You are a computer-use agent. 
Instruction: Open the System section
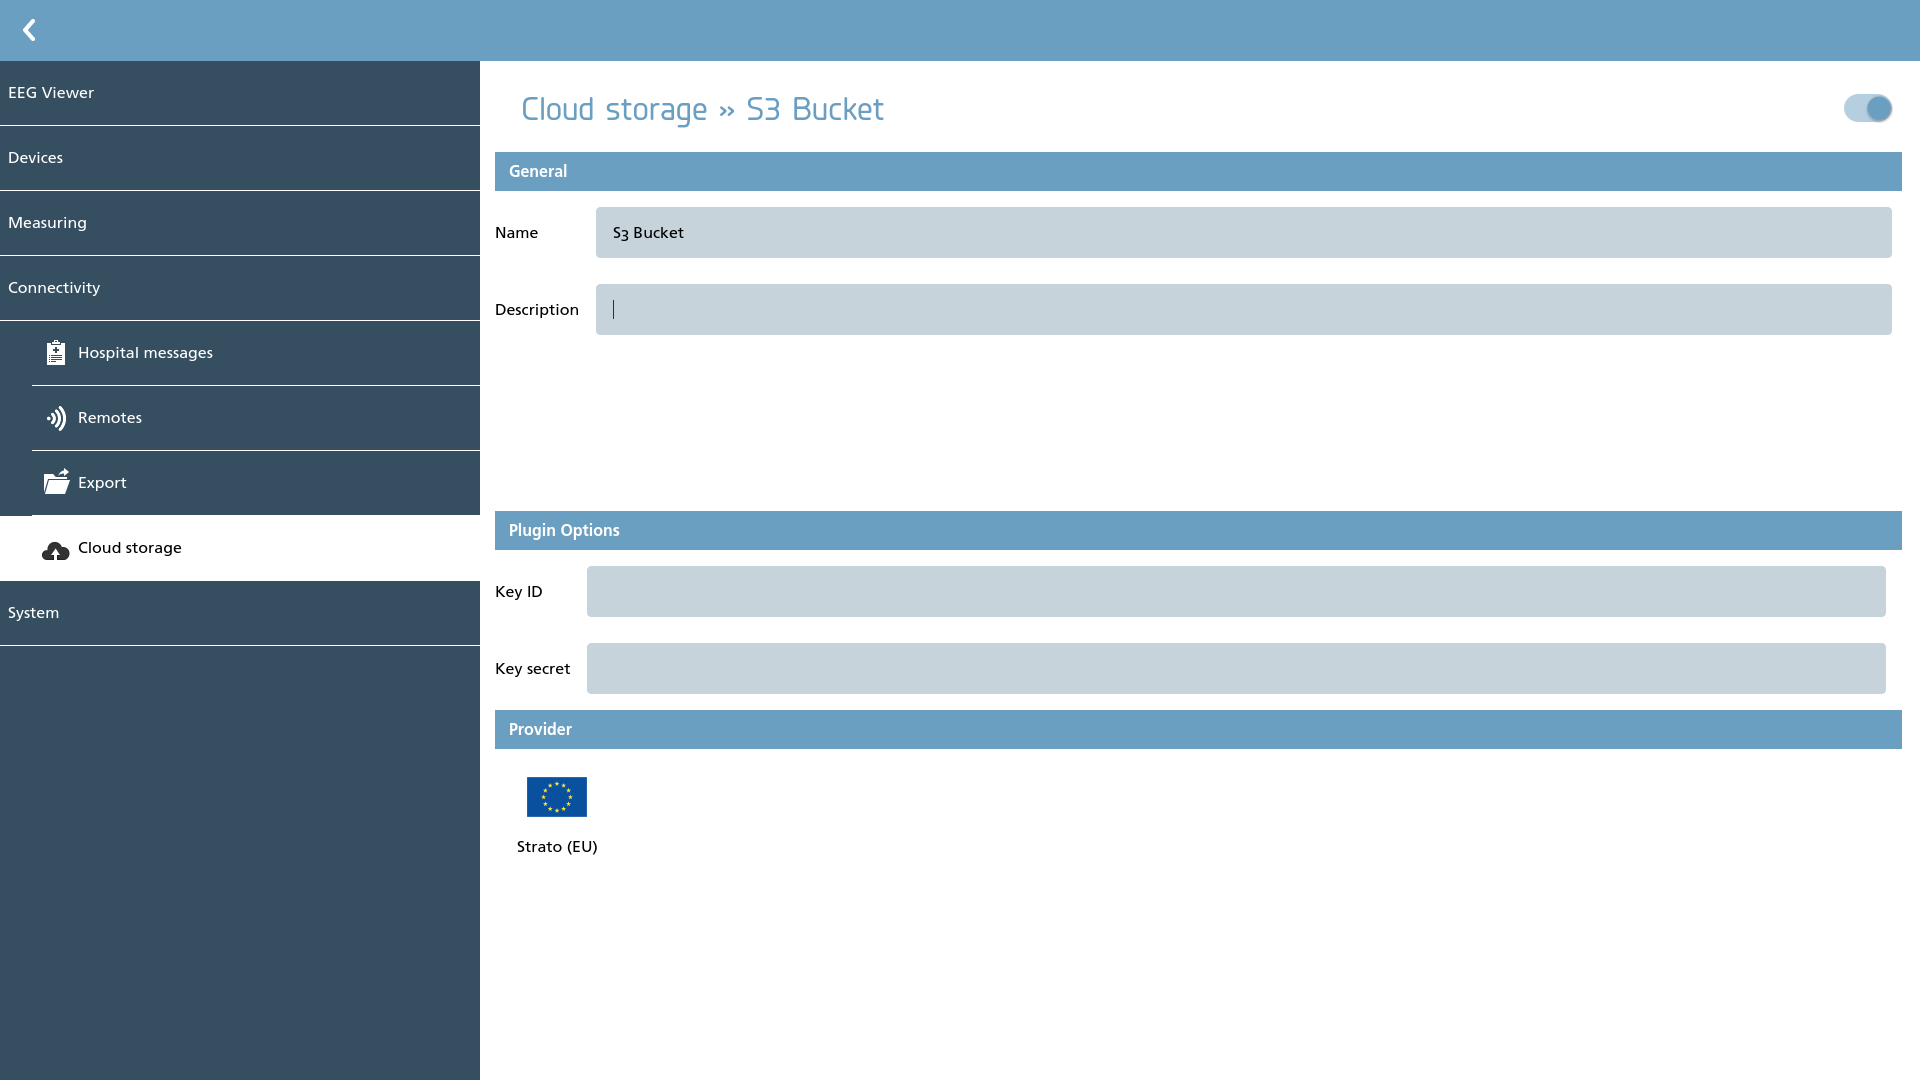click(240, 613)
